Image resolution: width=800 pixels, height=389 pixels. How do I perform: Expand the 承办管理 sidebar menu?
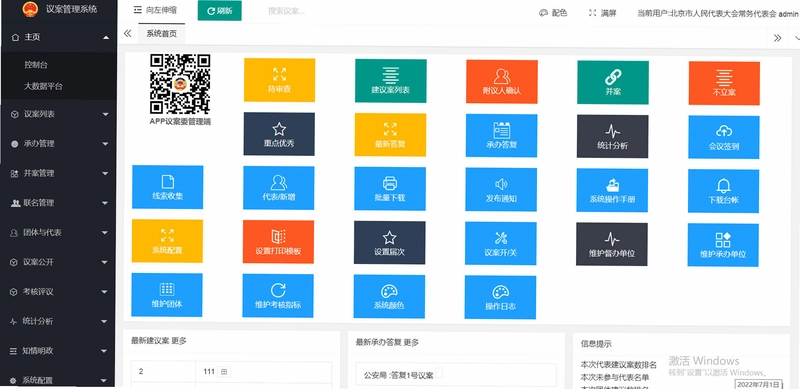pyautogui.click(x=58, y=143)
